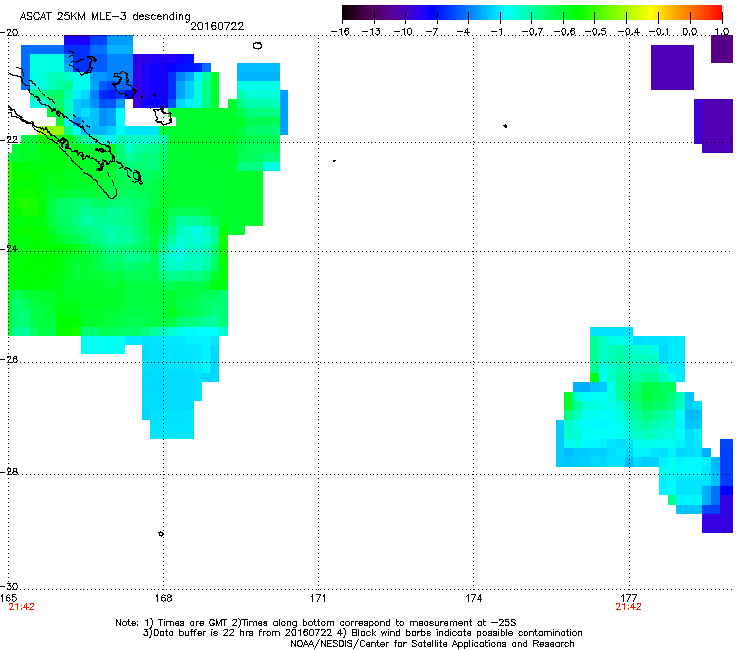The image size is (740, 650).
Task: Click the small round island outline near -20 latitude
Action: coord(257,46)
